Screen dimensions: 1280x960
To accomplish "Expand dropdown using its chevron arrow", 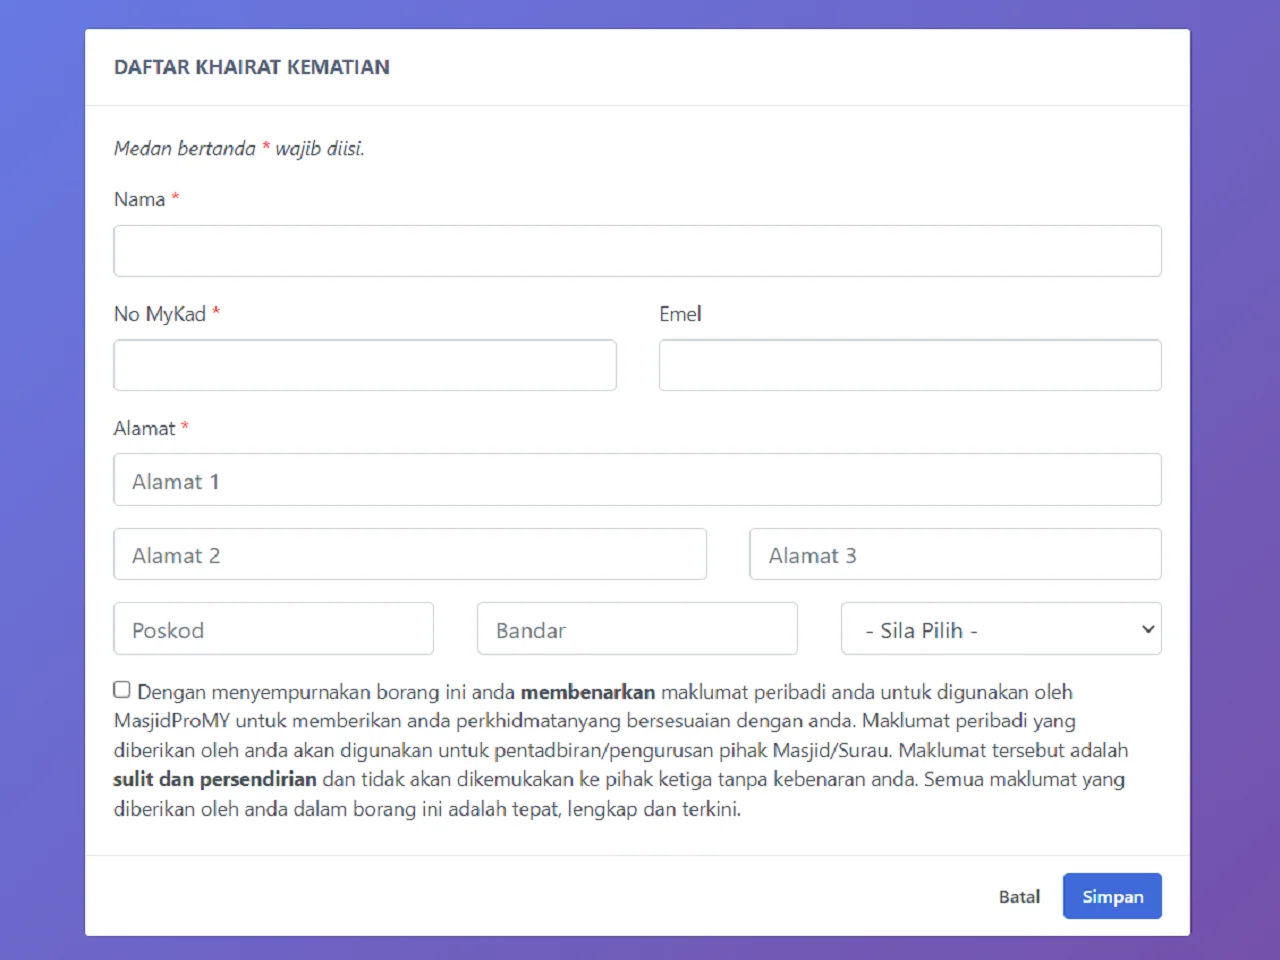I will point(1148,629).
